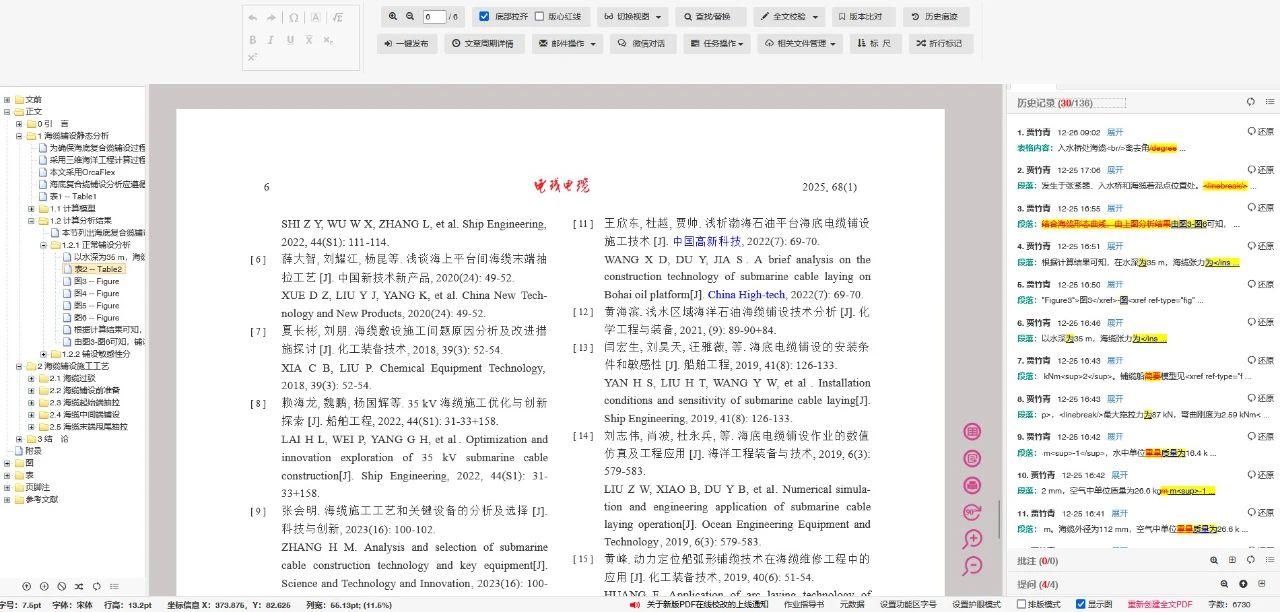Expand the 参考文献 tree node
The height and width of the screenshot is (612, 1280).
pos(7,499)
